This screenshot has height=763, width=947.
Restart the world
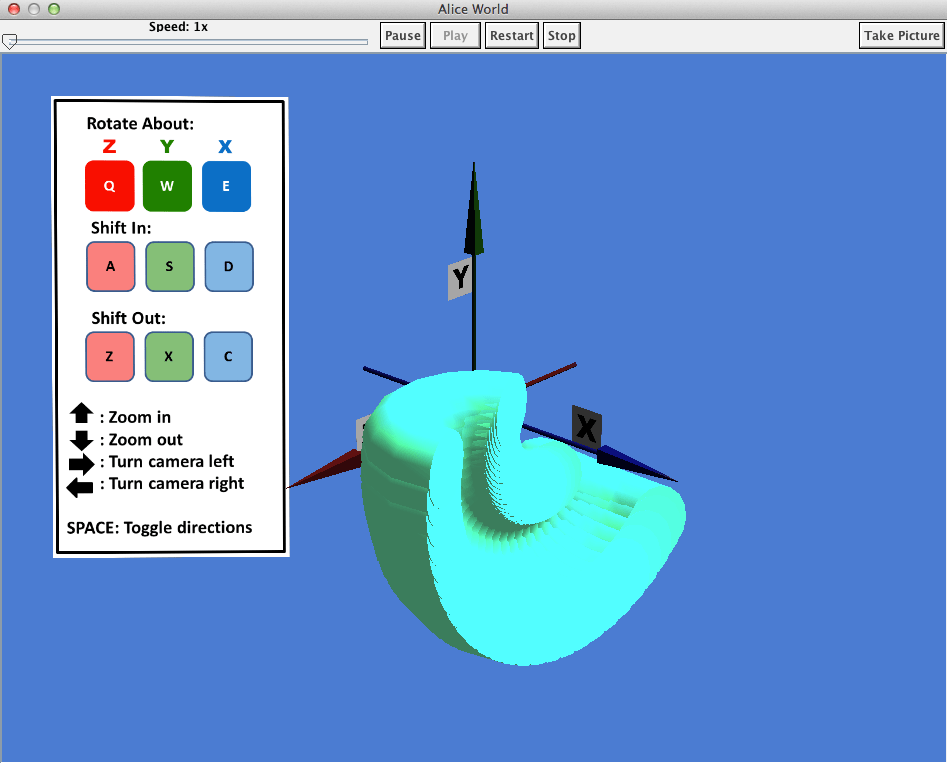point(512,36)
